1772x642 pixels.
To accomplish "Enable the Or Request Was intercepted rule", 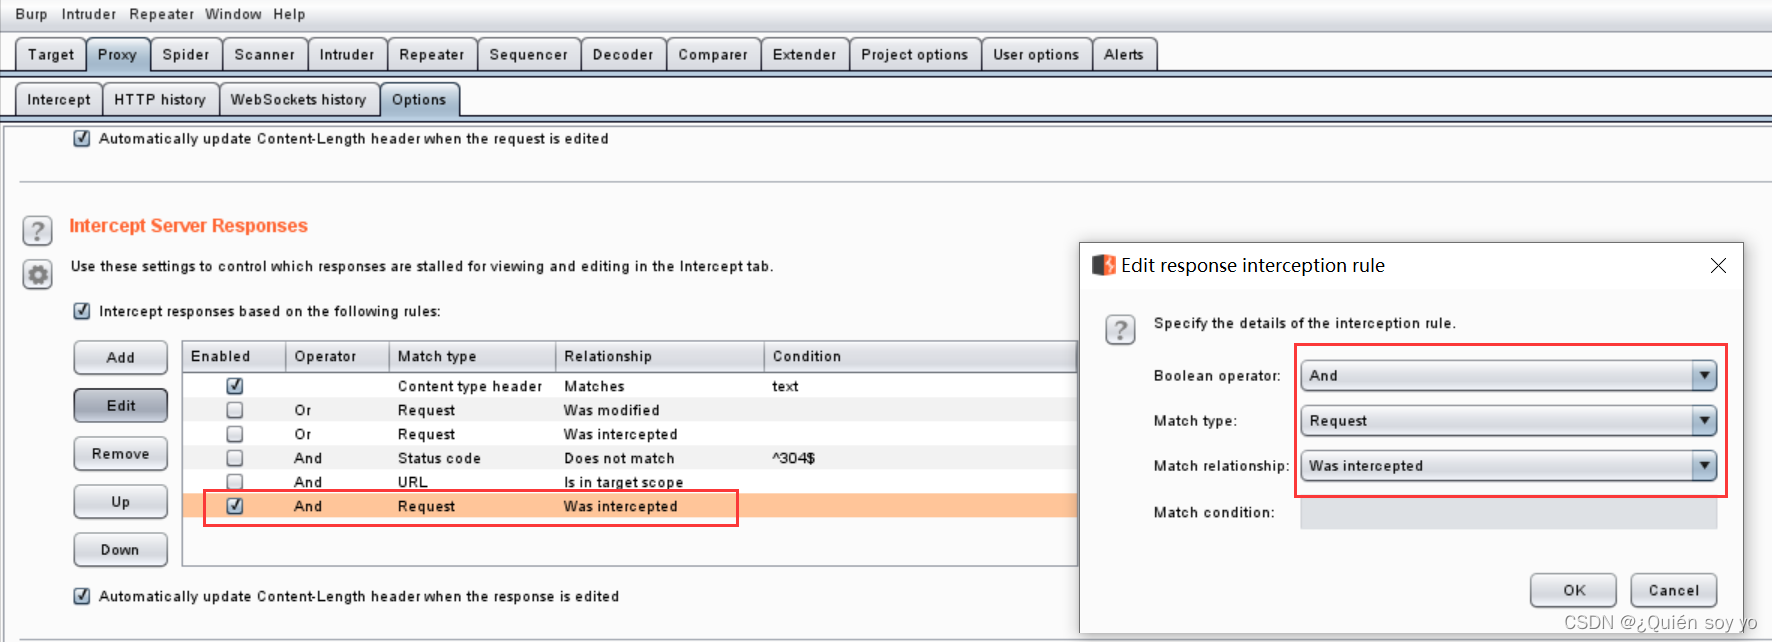I will point(234,434).
